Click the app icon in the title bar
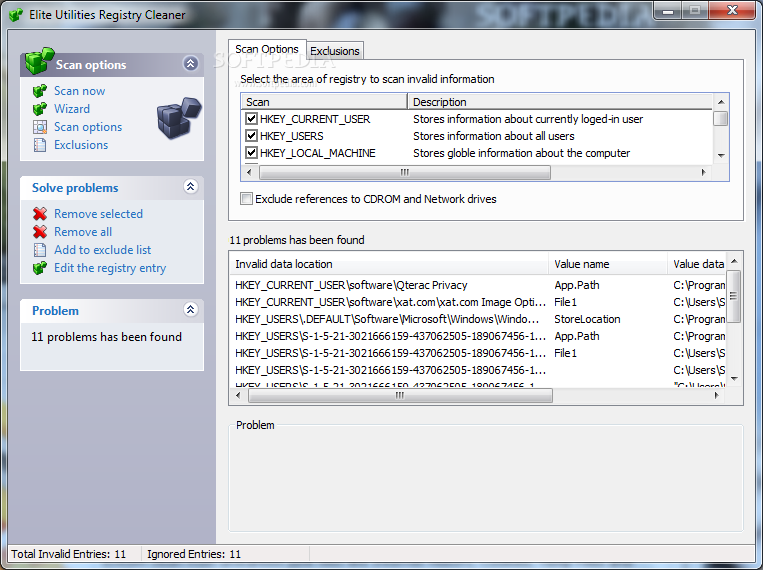The image size is (763, 570). pos(16,15)
